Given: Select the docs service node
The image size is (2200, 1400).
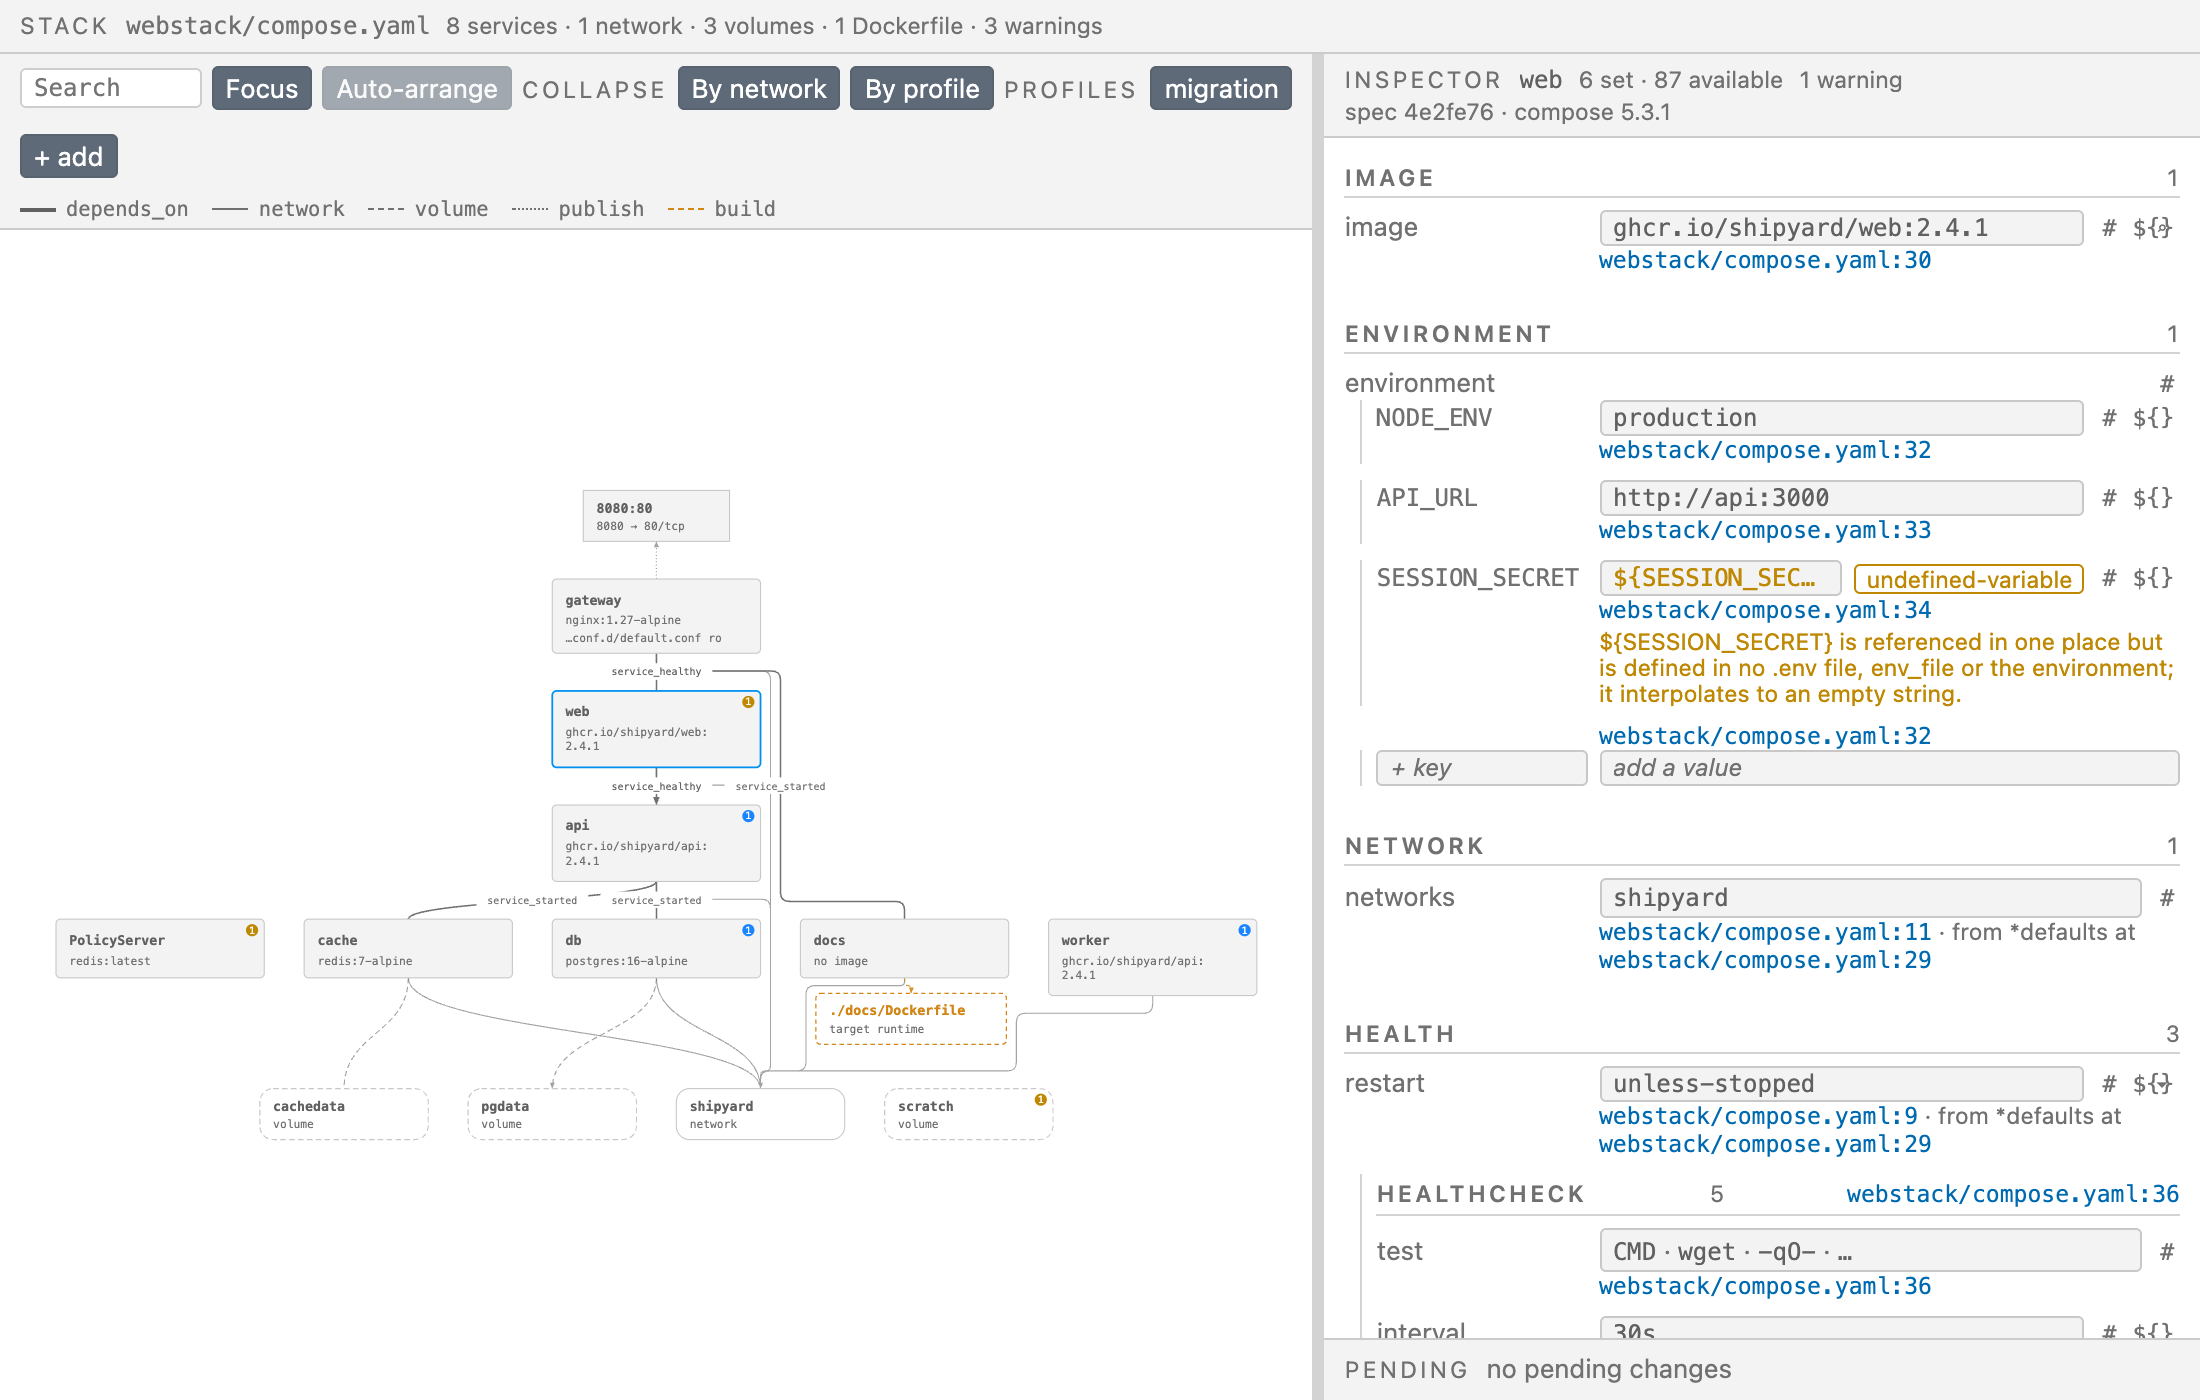Looking at the screenshot, I should click(904, 949).
